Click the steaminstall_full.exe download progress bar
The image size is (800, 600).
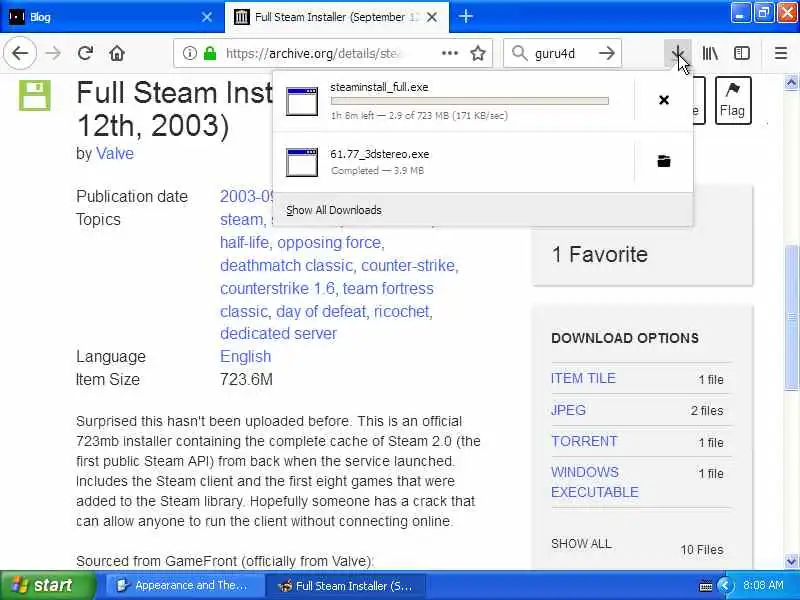tap(469, 101)
